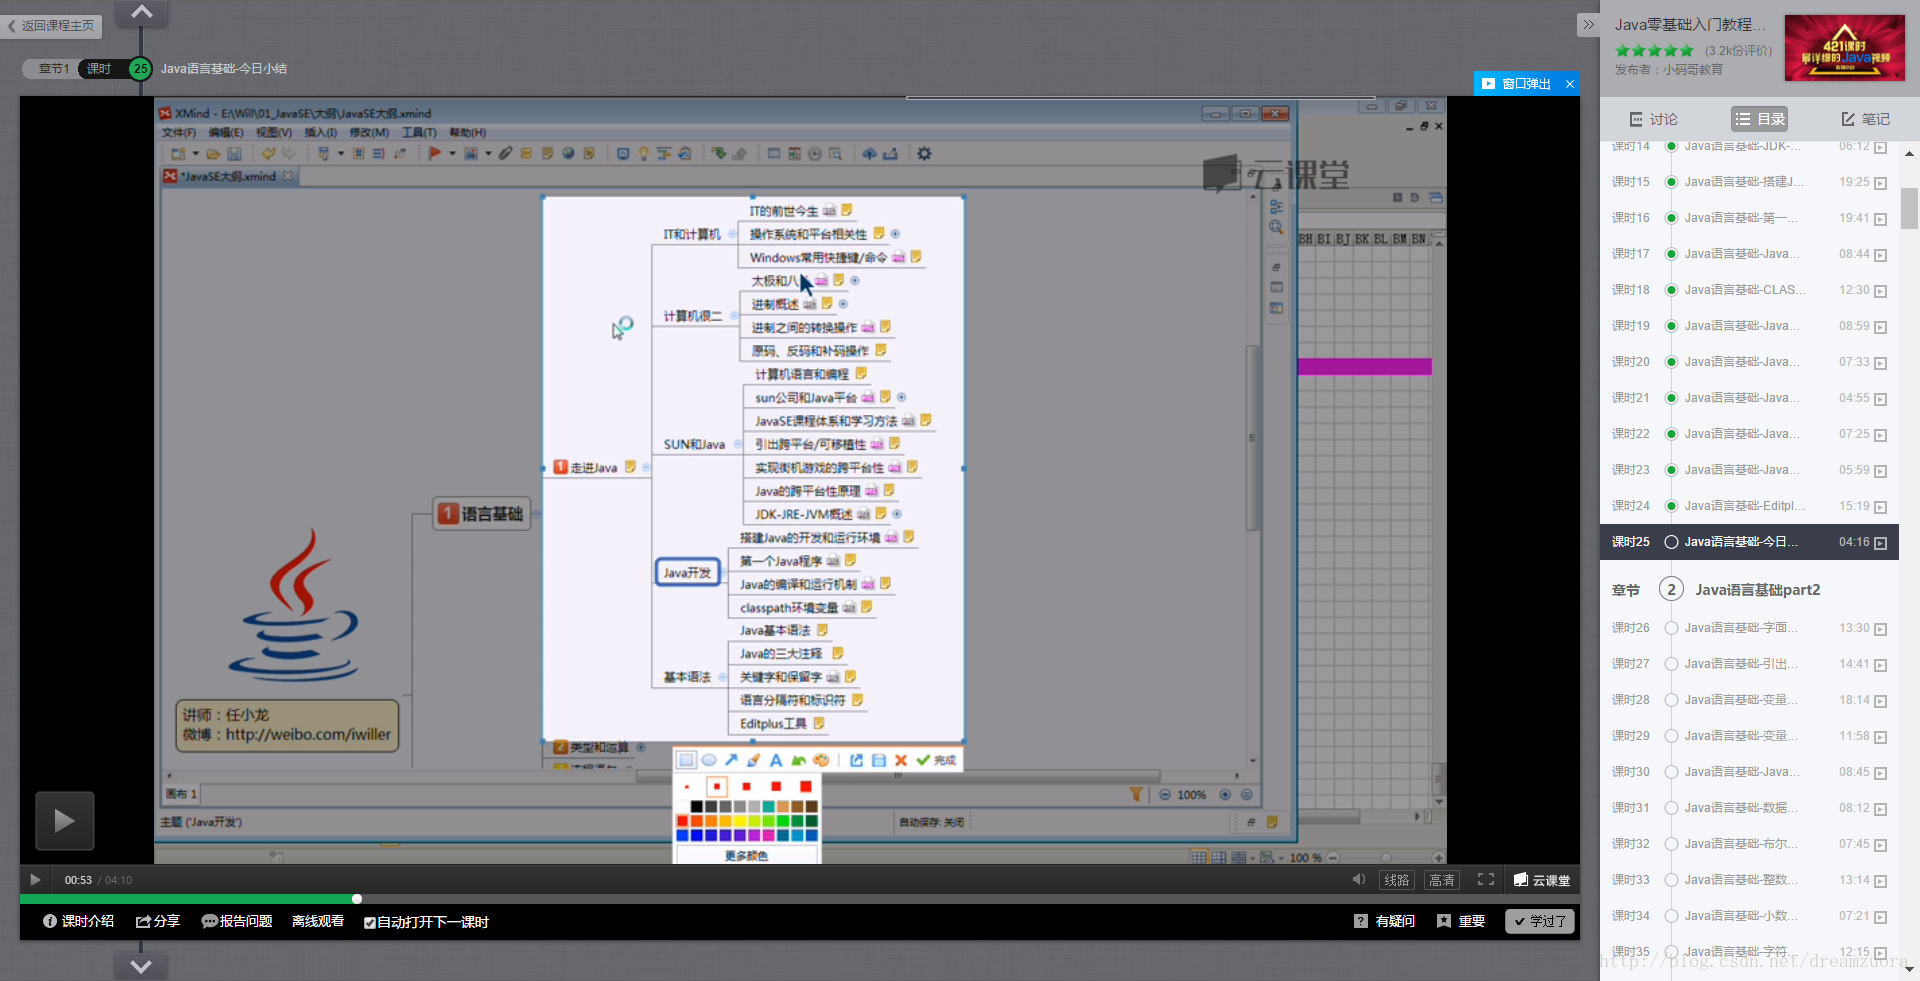Click the large play button on the video
This screenshot has height=981, width=1920.
pos(65,821)
